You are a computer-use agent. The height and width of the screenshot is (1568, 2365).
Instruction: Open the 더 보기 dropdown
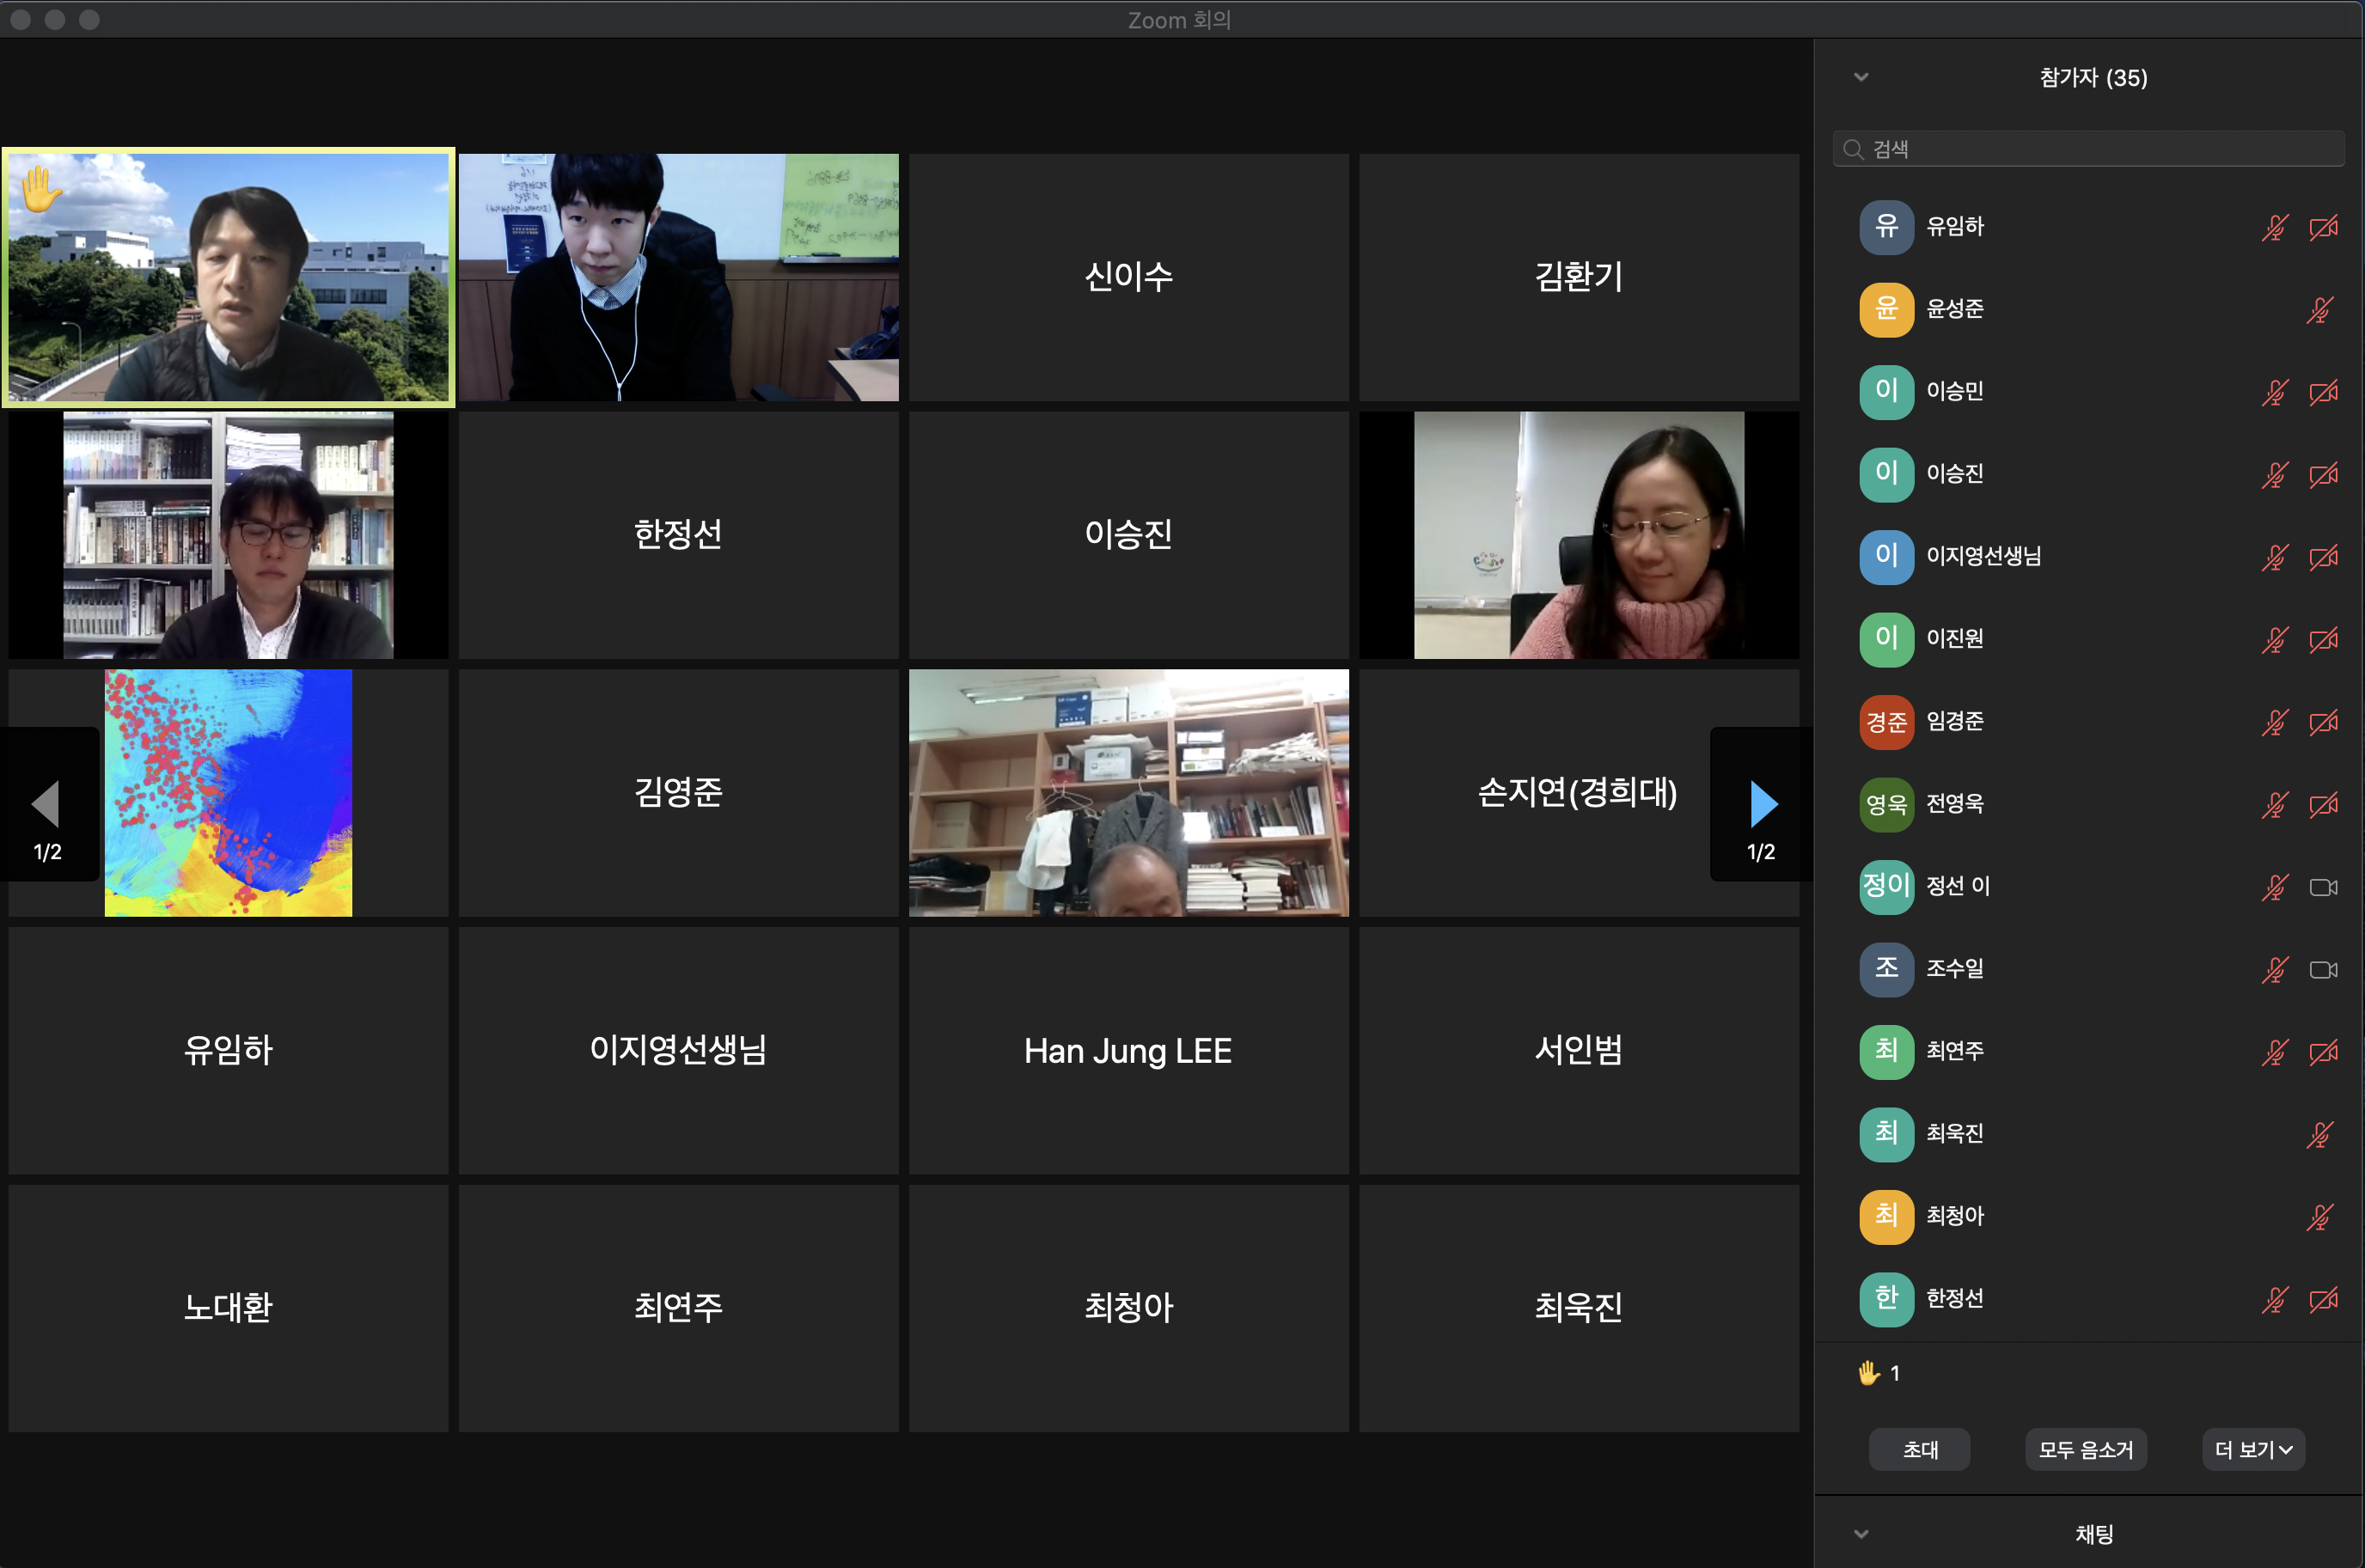(2253, 1450)
